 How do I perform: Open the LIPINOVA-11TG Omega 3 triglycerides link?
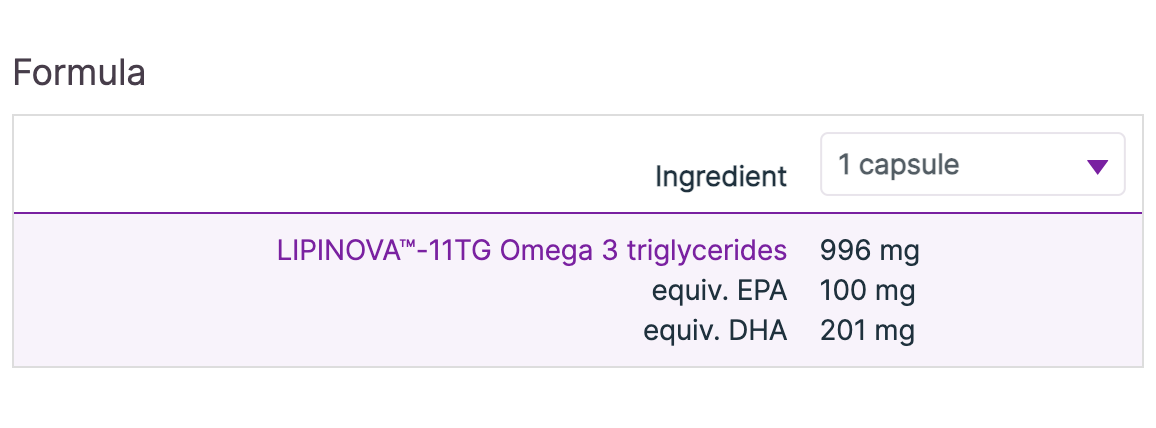[531, 250]
